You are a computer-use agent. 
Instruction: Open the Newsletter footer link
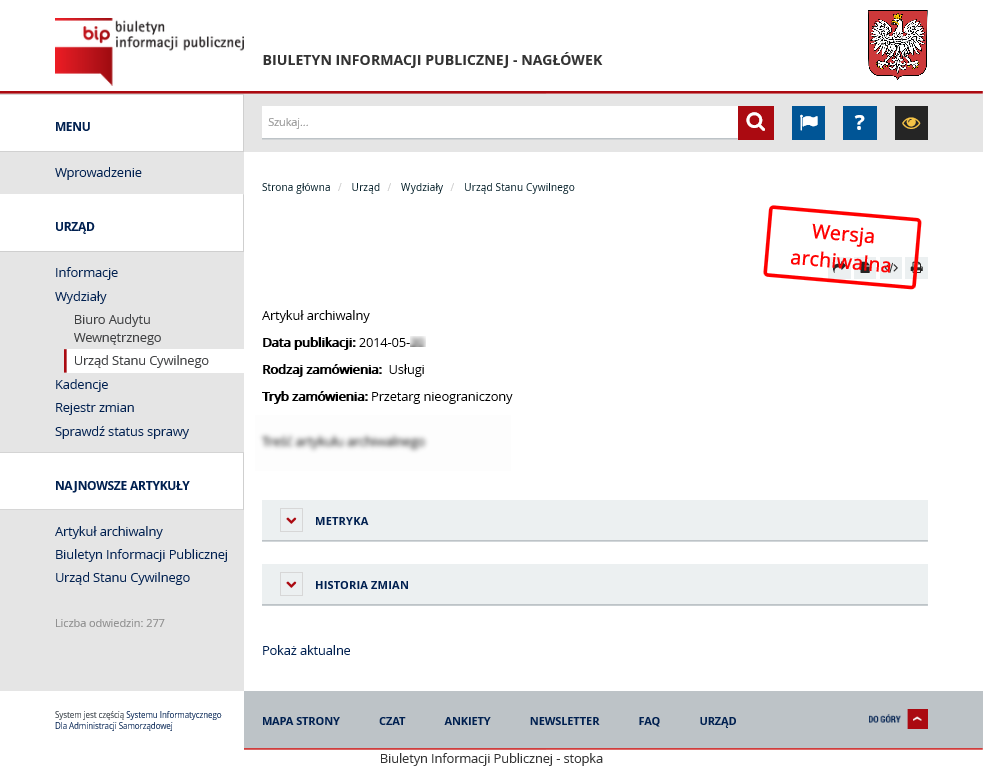pyautogui.click(x=564, y=721)
